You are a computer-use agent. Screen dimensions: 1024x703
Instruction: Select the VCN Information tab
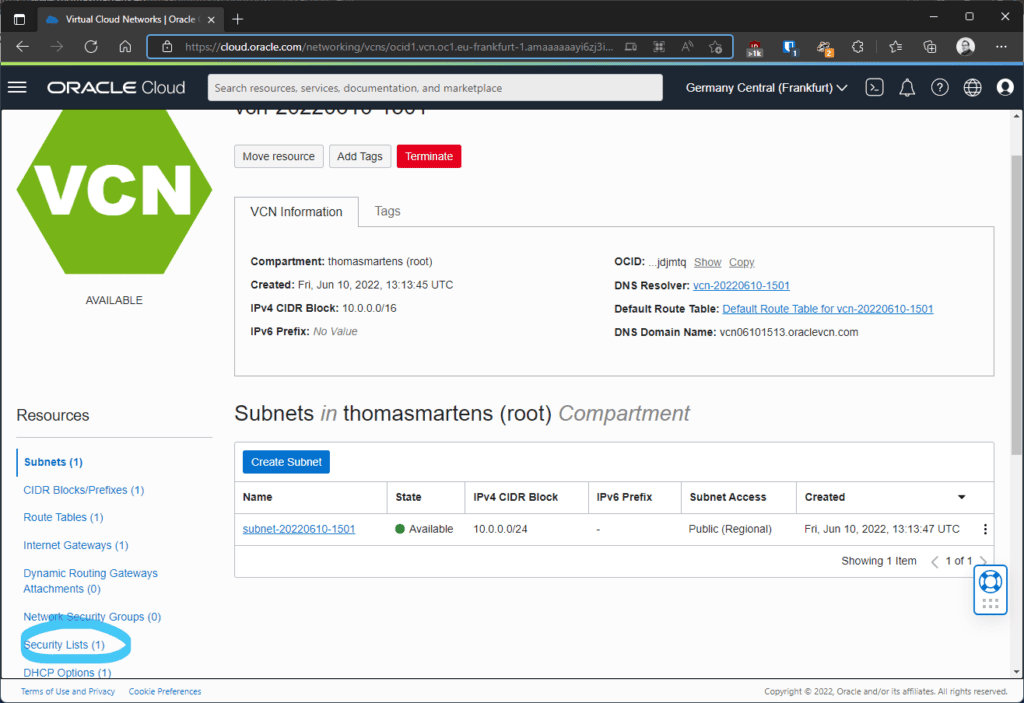[x=296, y=212]
